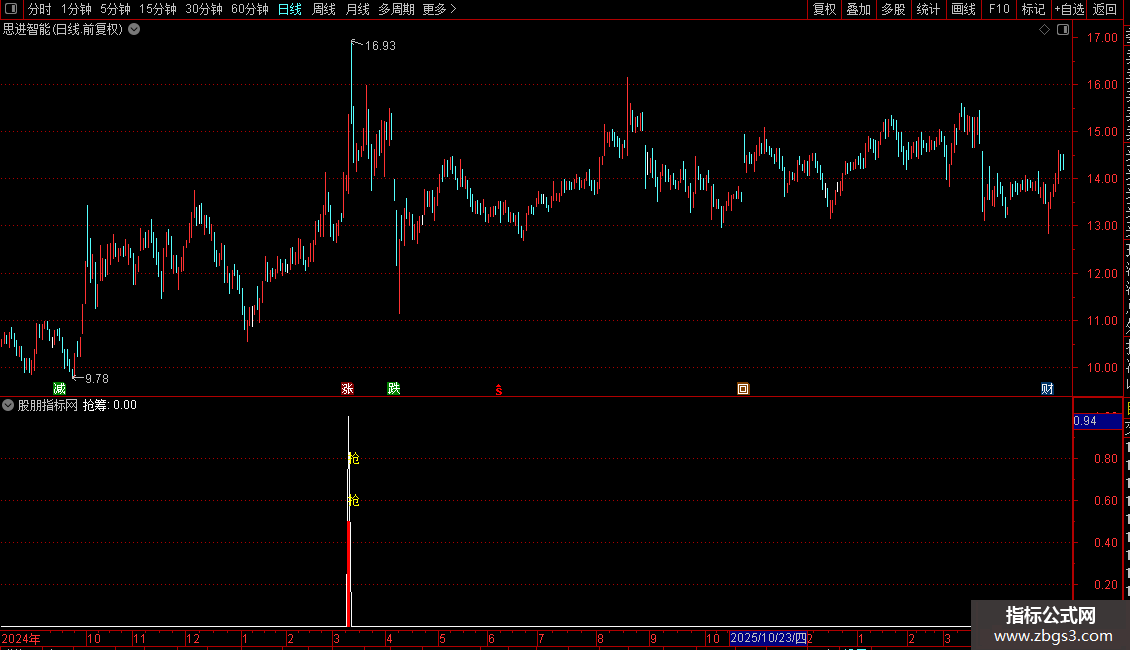Click the green 减 event marker
Screen dimensions: 1130x650
coord(60,389)
